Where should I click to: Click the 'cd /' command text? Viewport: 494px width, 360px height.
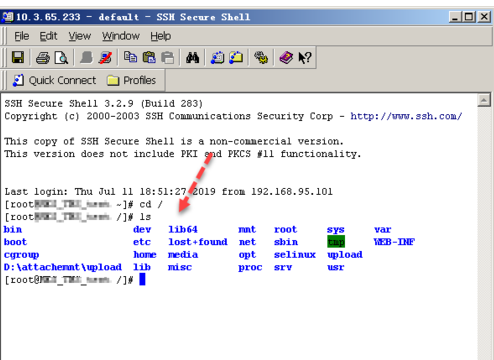point(151,204)
